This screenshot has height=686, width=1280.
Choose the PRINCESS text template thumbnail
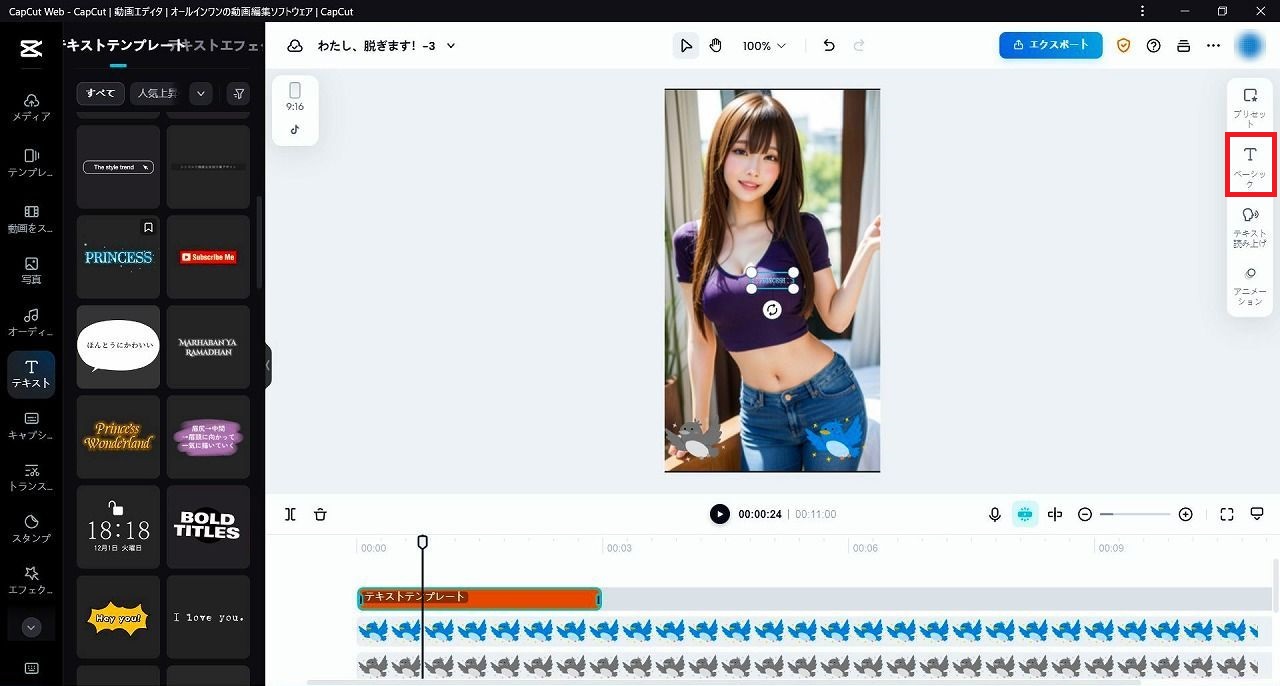[118, 257]
